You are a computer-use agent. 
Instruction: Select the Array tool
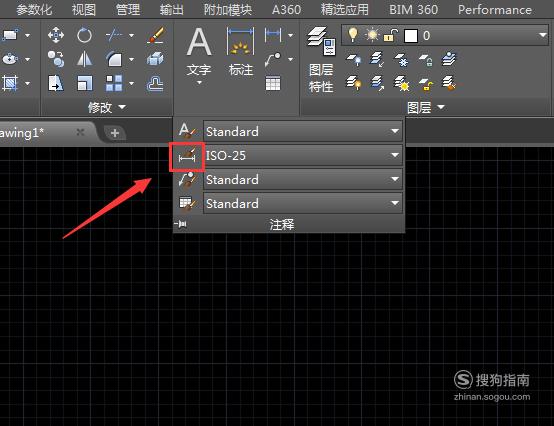[114, 84]
